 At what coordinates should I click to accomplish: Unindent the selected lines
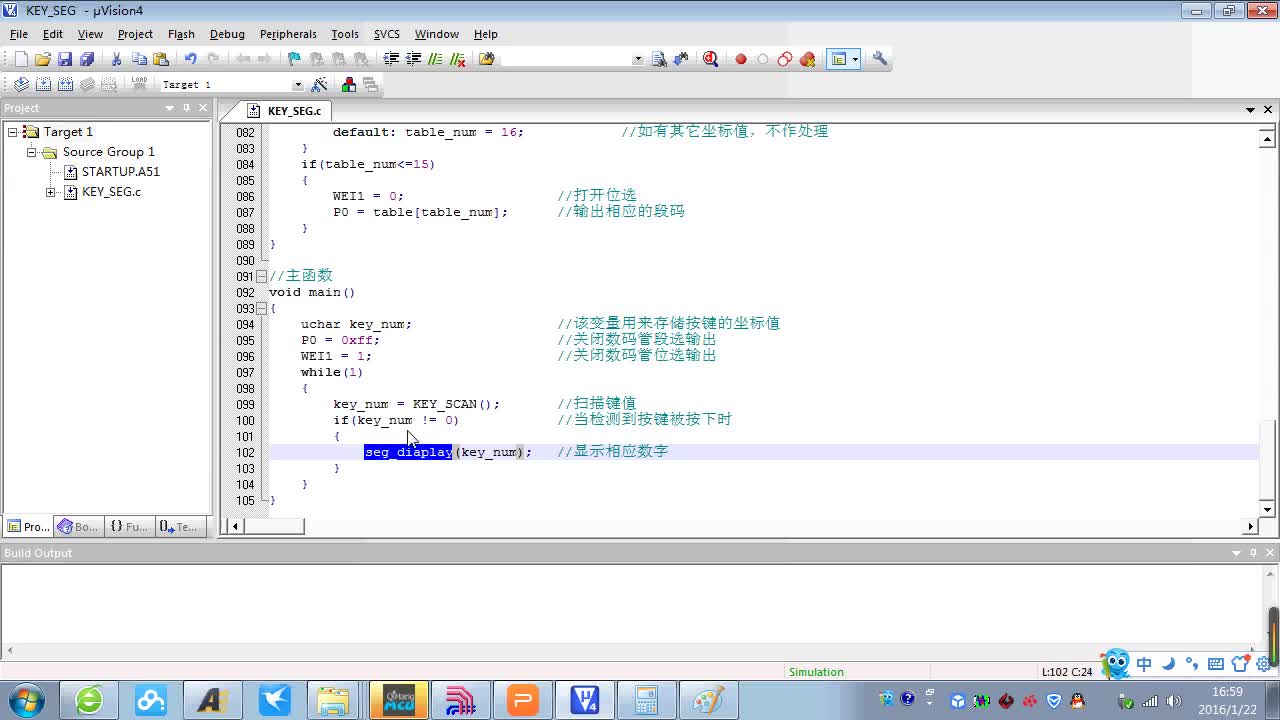[x=413, y=59]
